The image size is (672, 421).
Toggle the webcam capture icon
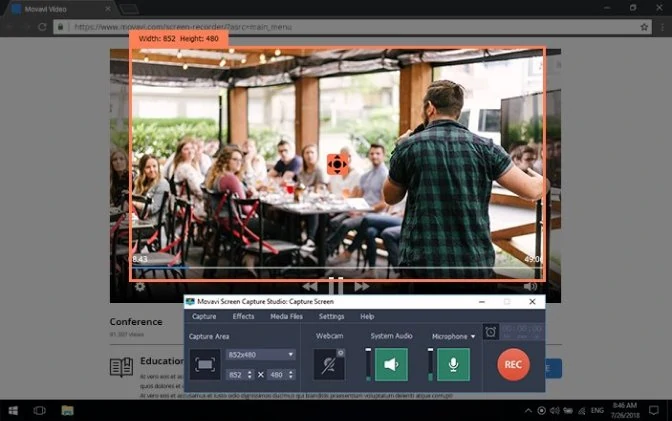coord(329,365)
